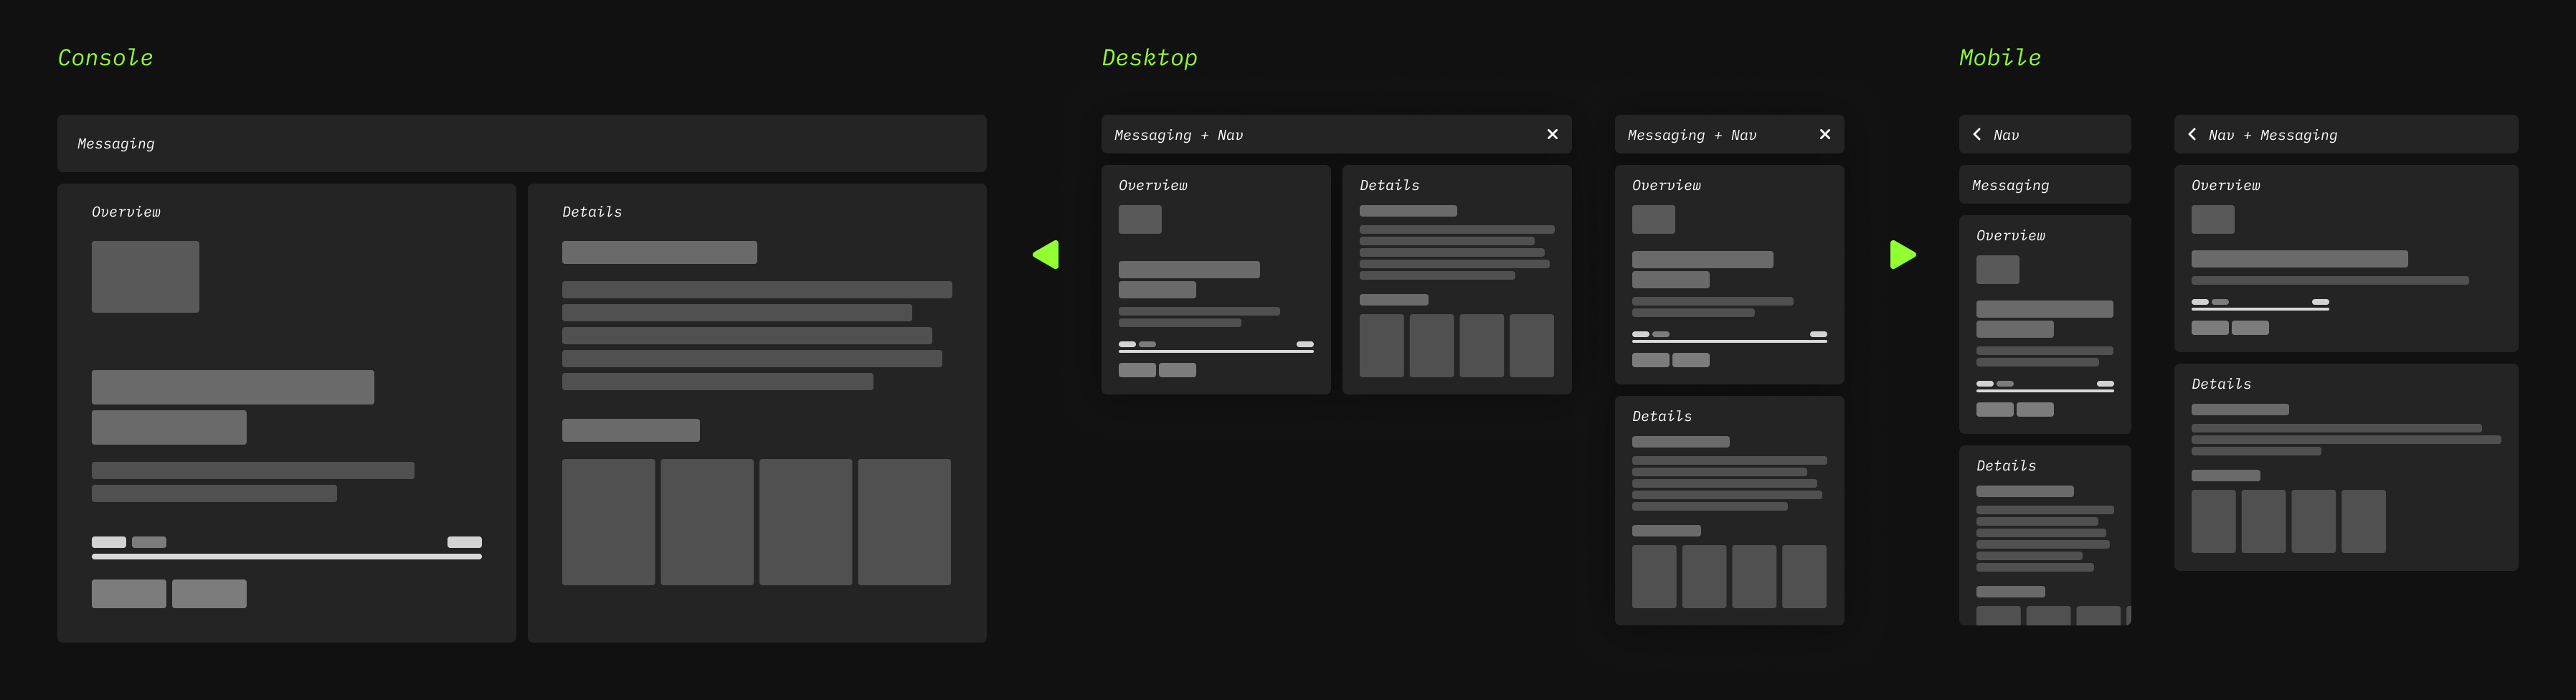Click the green left-pointing arrow beside Console
The width and height of the screenshot is (2576, 700).
1046,255
